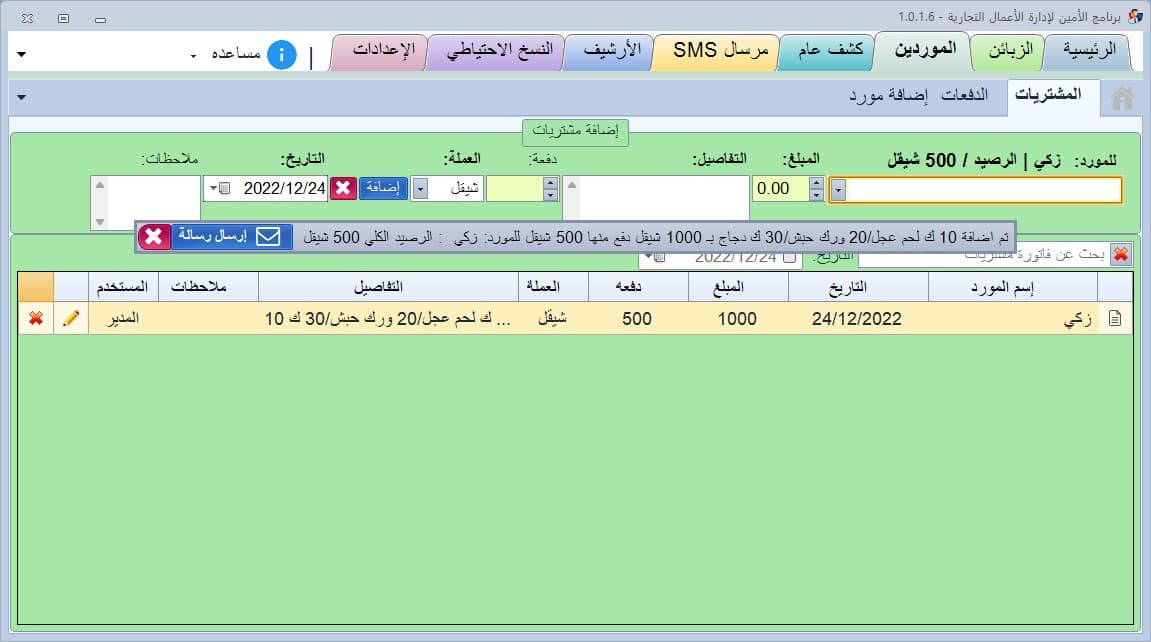The image size is (1151, 642).
Task: Click the red X clear button beside إضافة
Action: click(x=343, y=188)
